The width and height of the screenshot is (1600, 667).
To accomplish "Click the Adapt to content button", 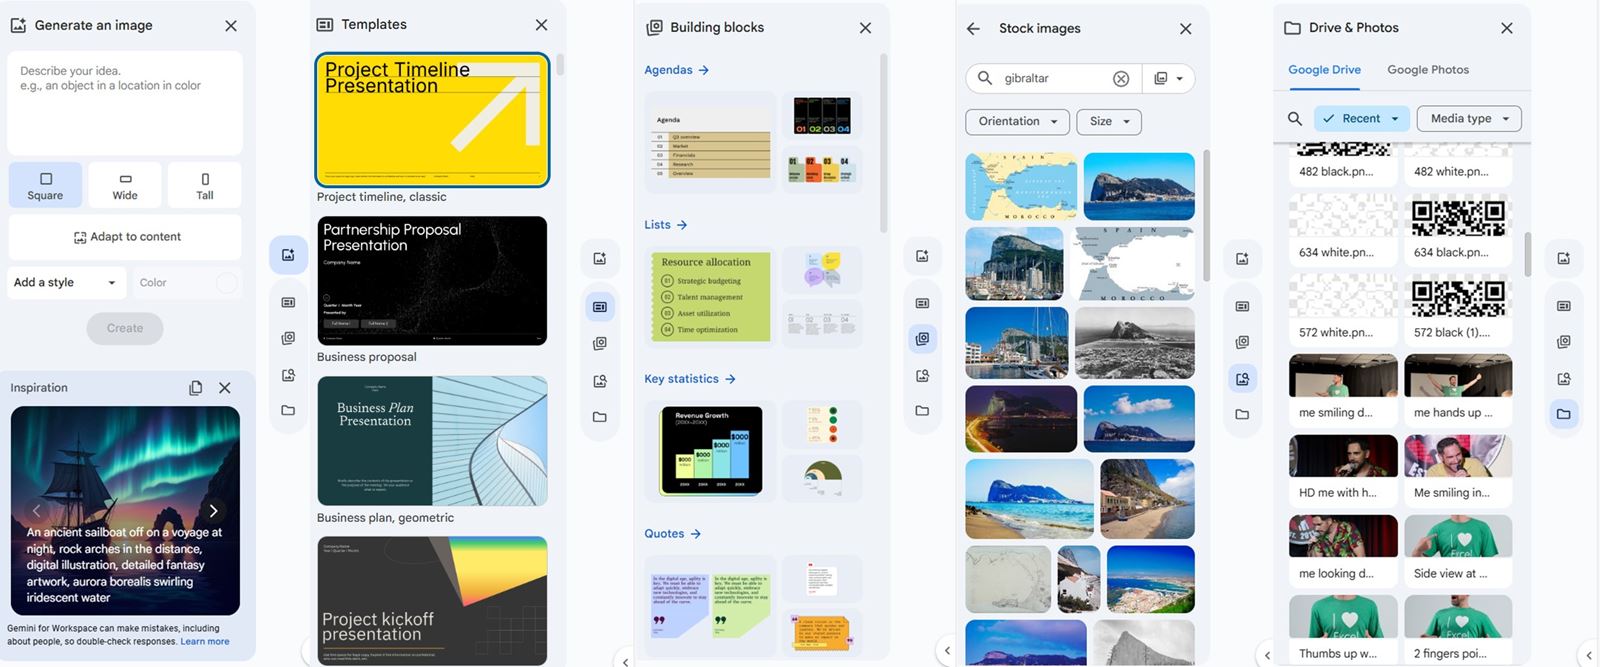I will (125, 237).
